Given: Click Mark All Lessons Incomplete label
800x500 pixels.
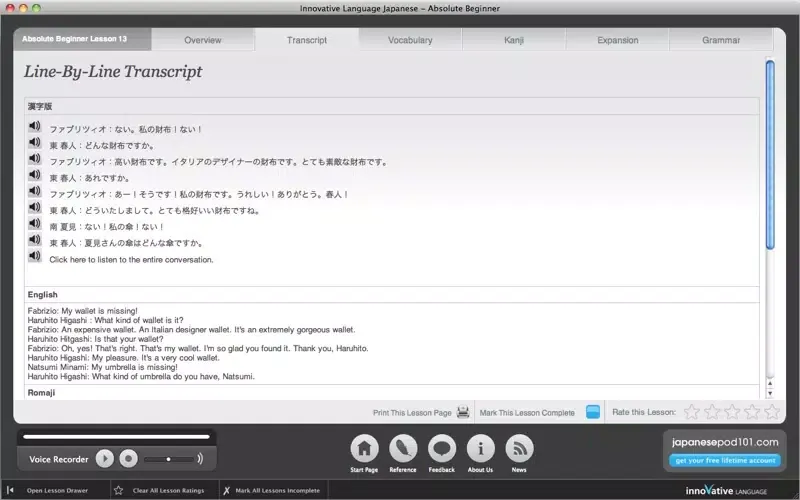Looking at the screenshot, I should click(278, 490).
